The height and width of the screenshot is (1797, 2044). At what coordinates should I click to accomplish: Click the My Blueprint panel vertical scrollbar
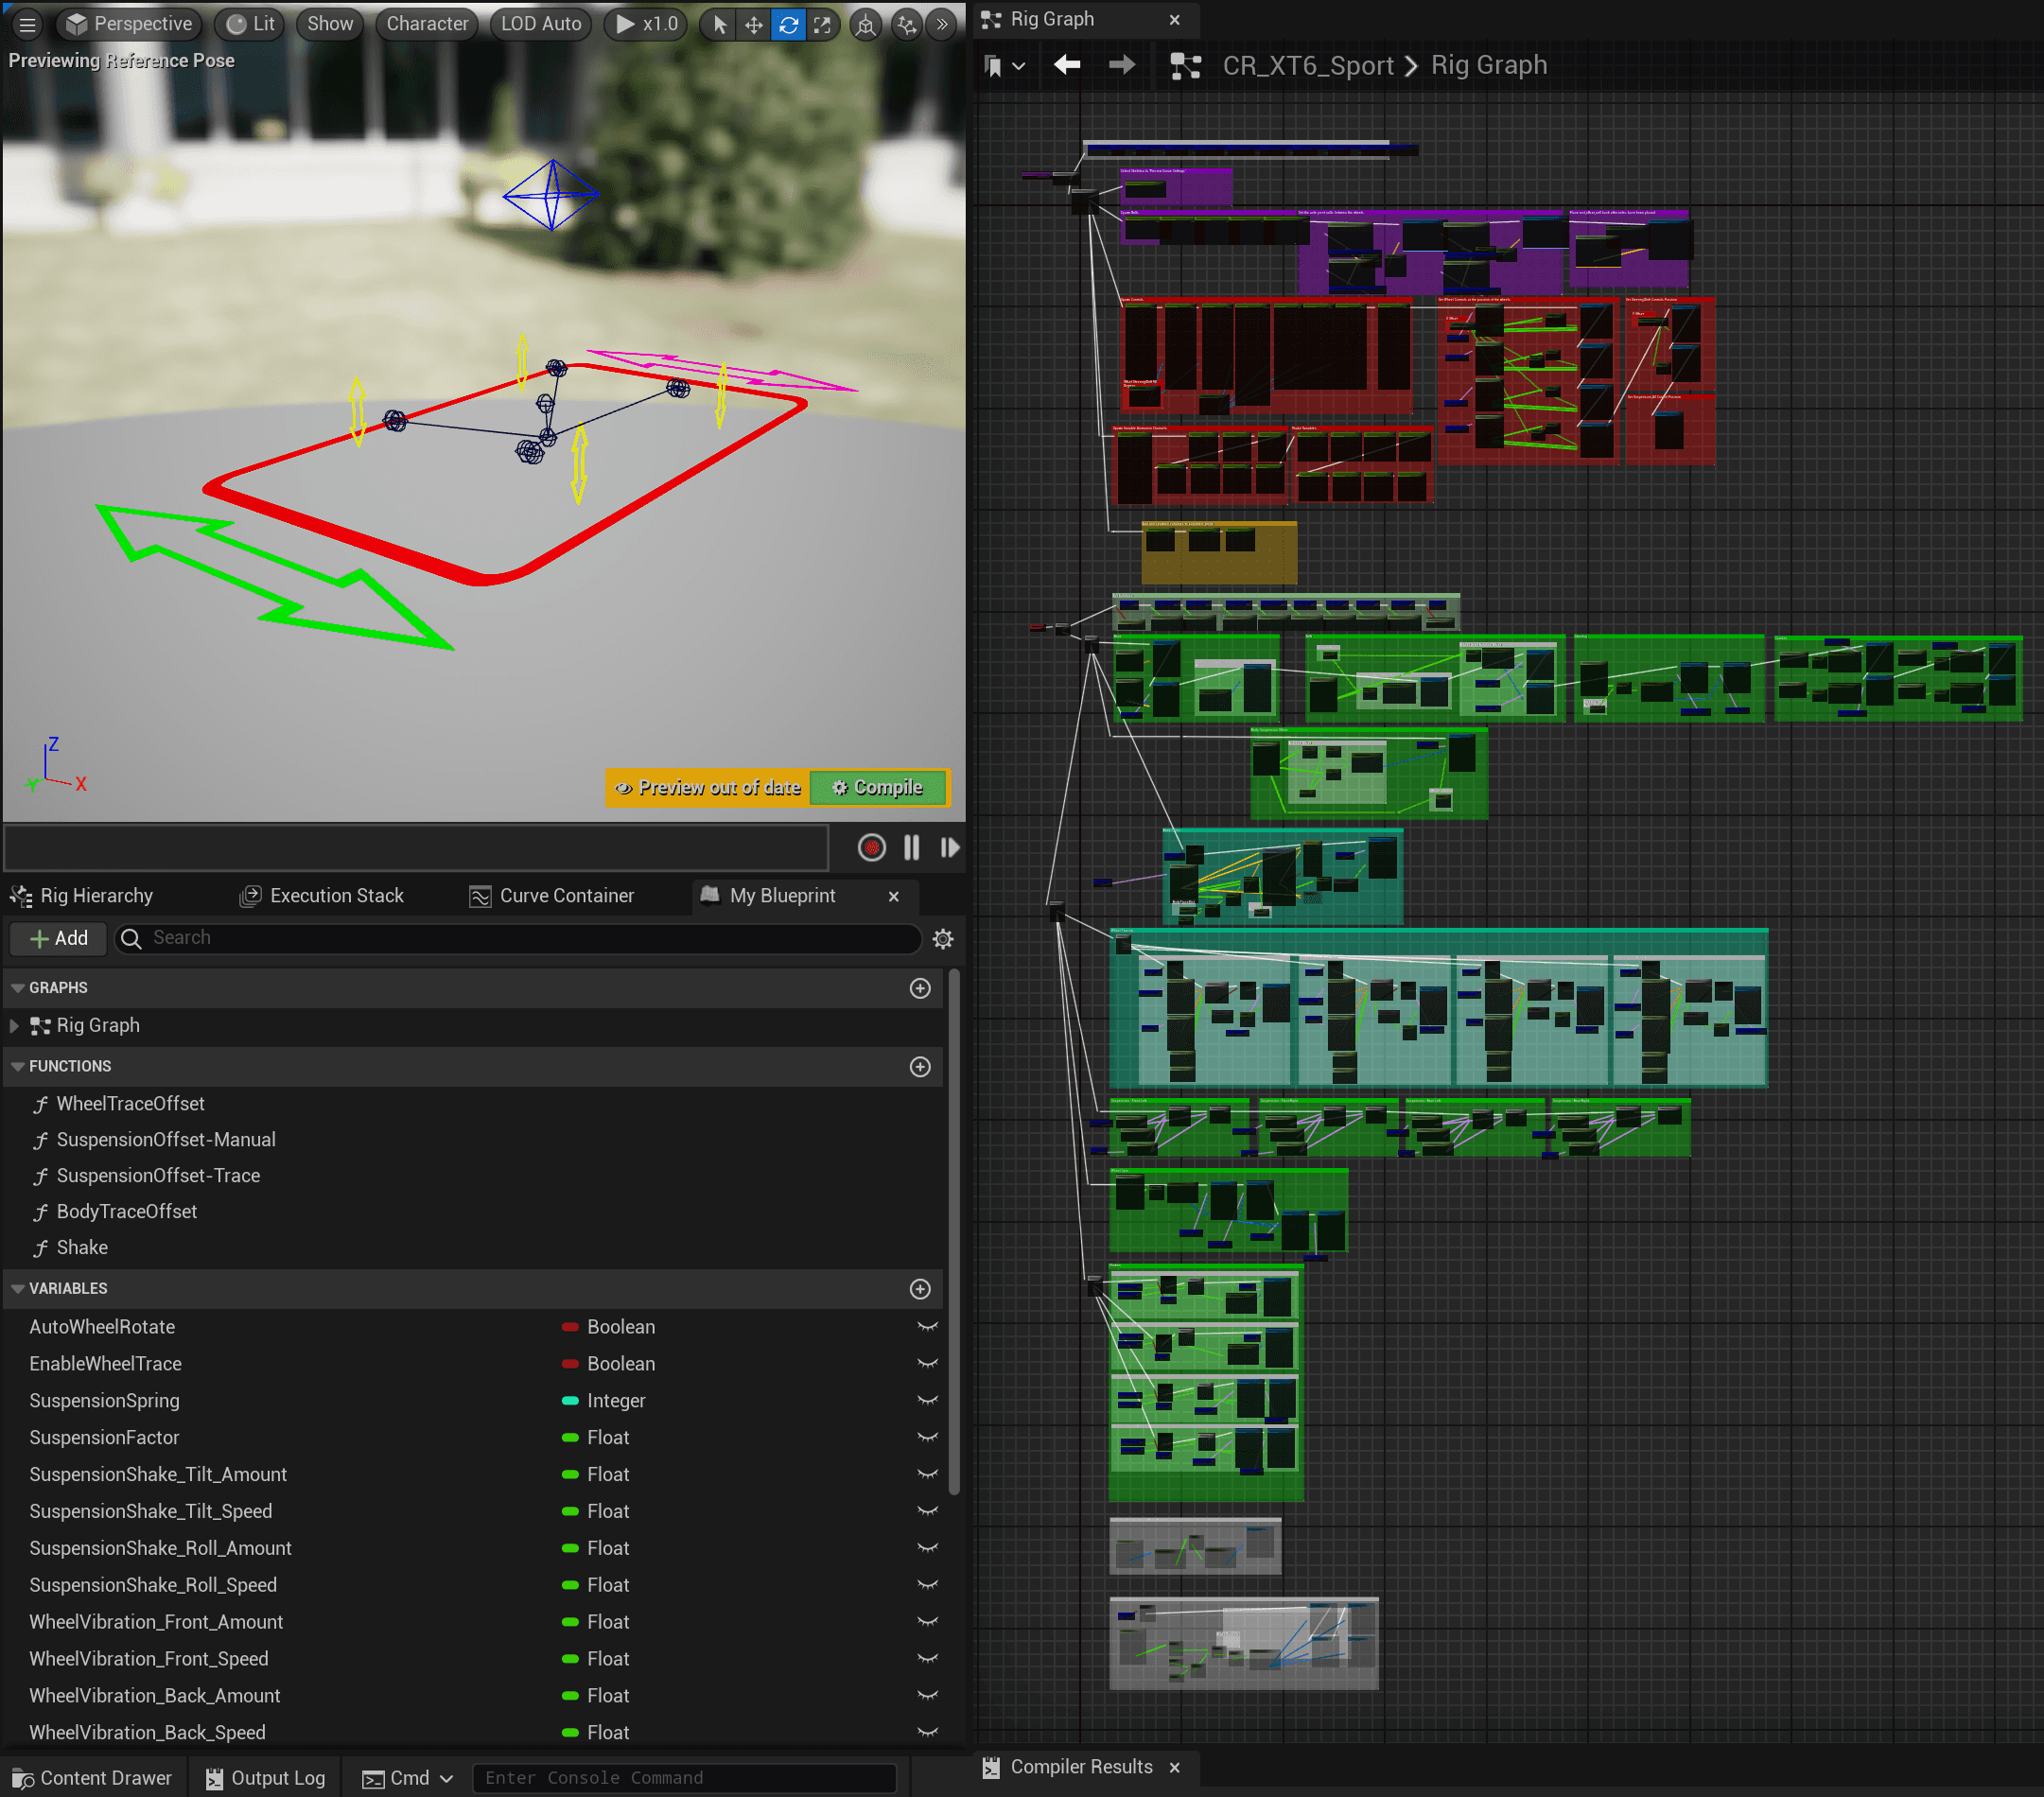954,1230
